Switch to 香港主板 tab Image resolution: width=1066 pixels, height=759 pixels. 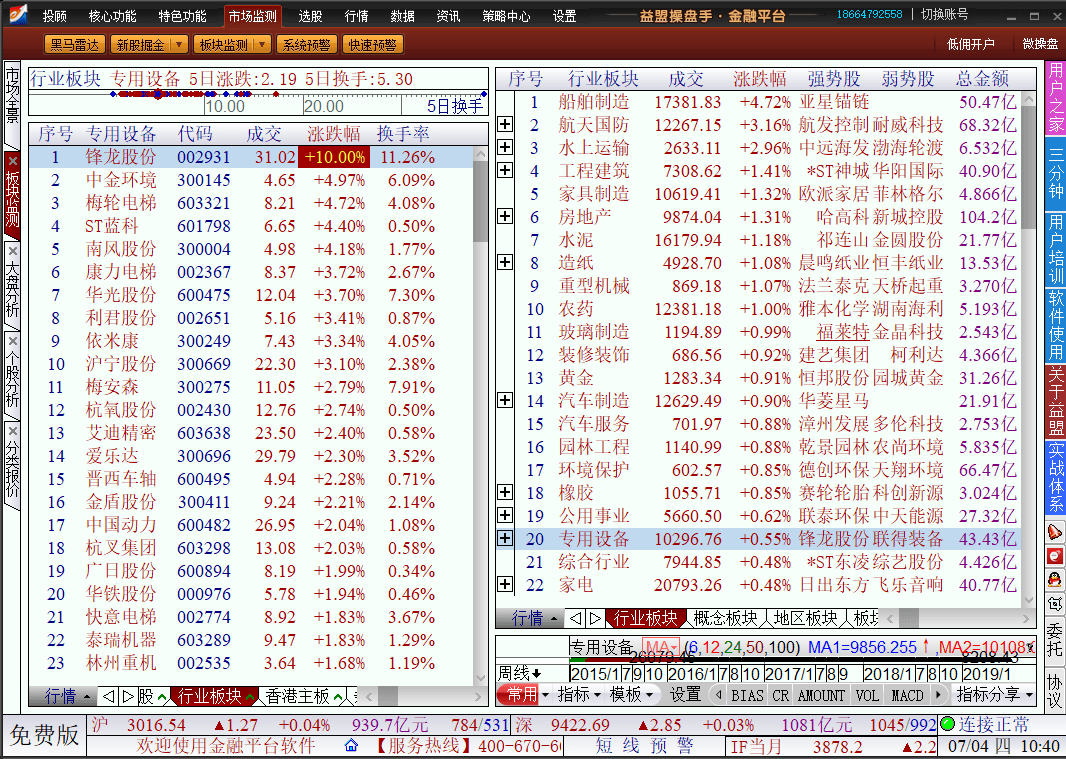(x=297, y=696)
